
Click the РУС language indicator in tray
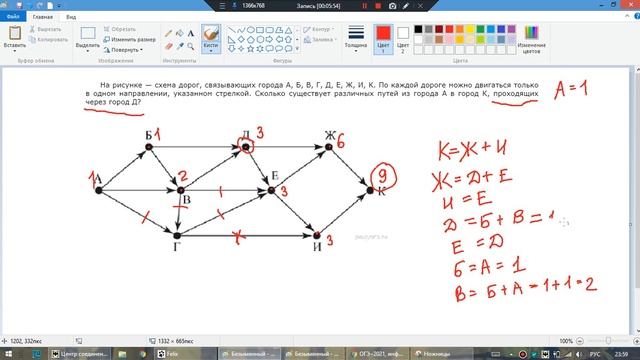[595, 354]
